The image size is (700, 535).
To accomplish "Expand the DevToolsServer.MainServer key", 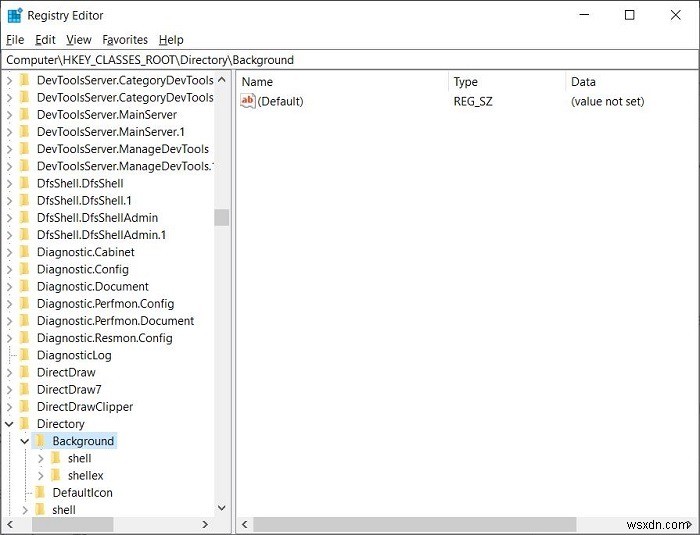I will (x=9, y=115).
